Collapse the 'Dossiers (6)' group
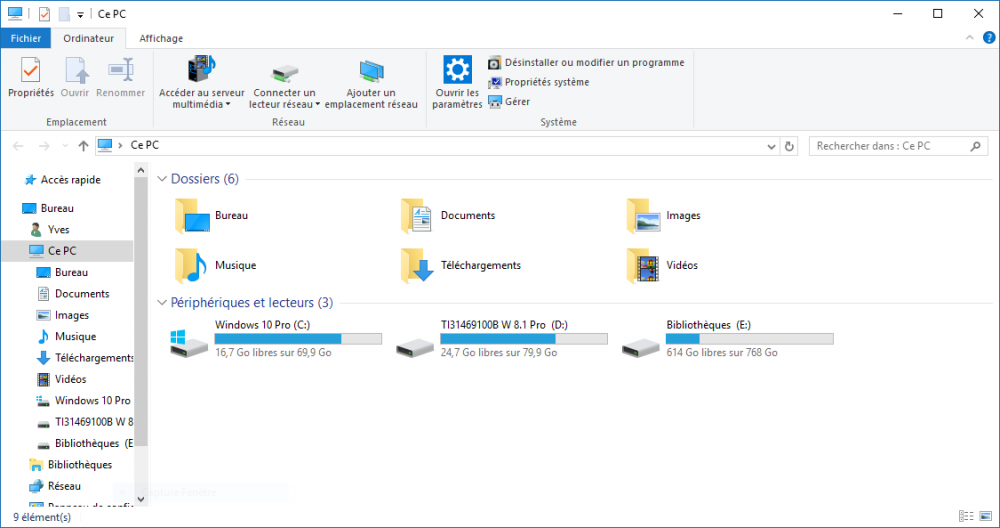The width and height of the screenshot is (1000, 528). [162, 179]
